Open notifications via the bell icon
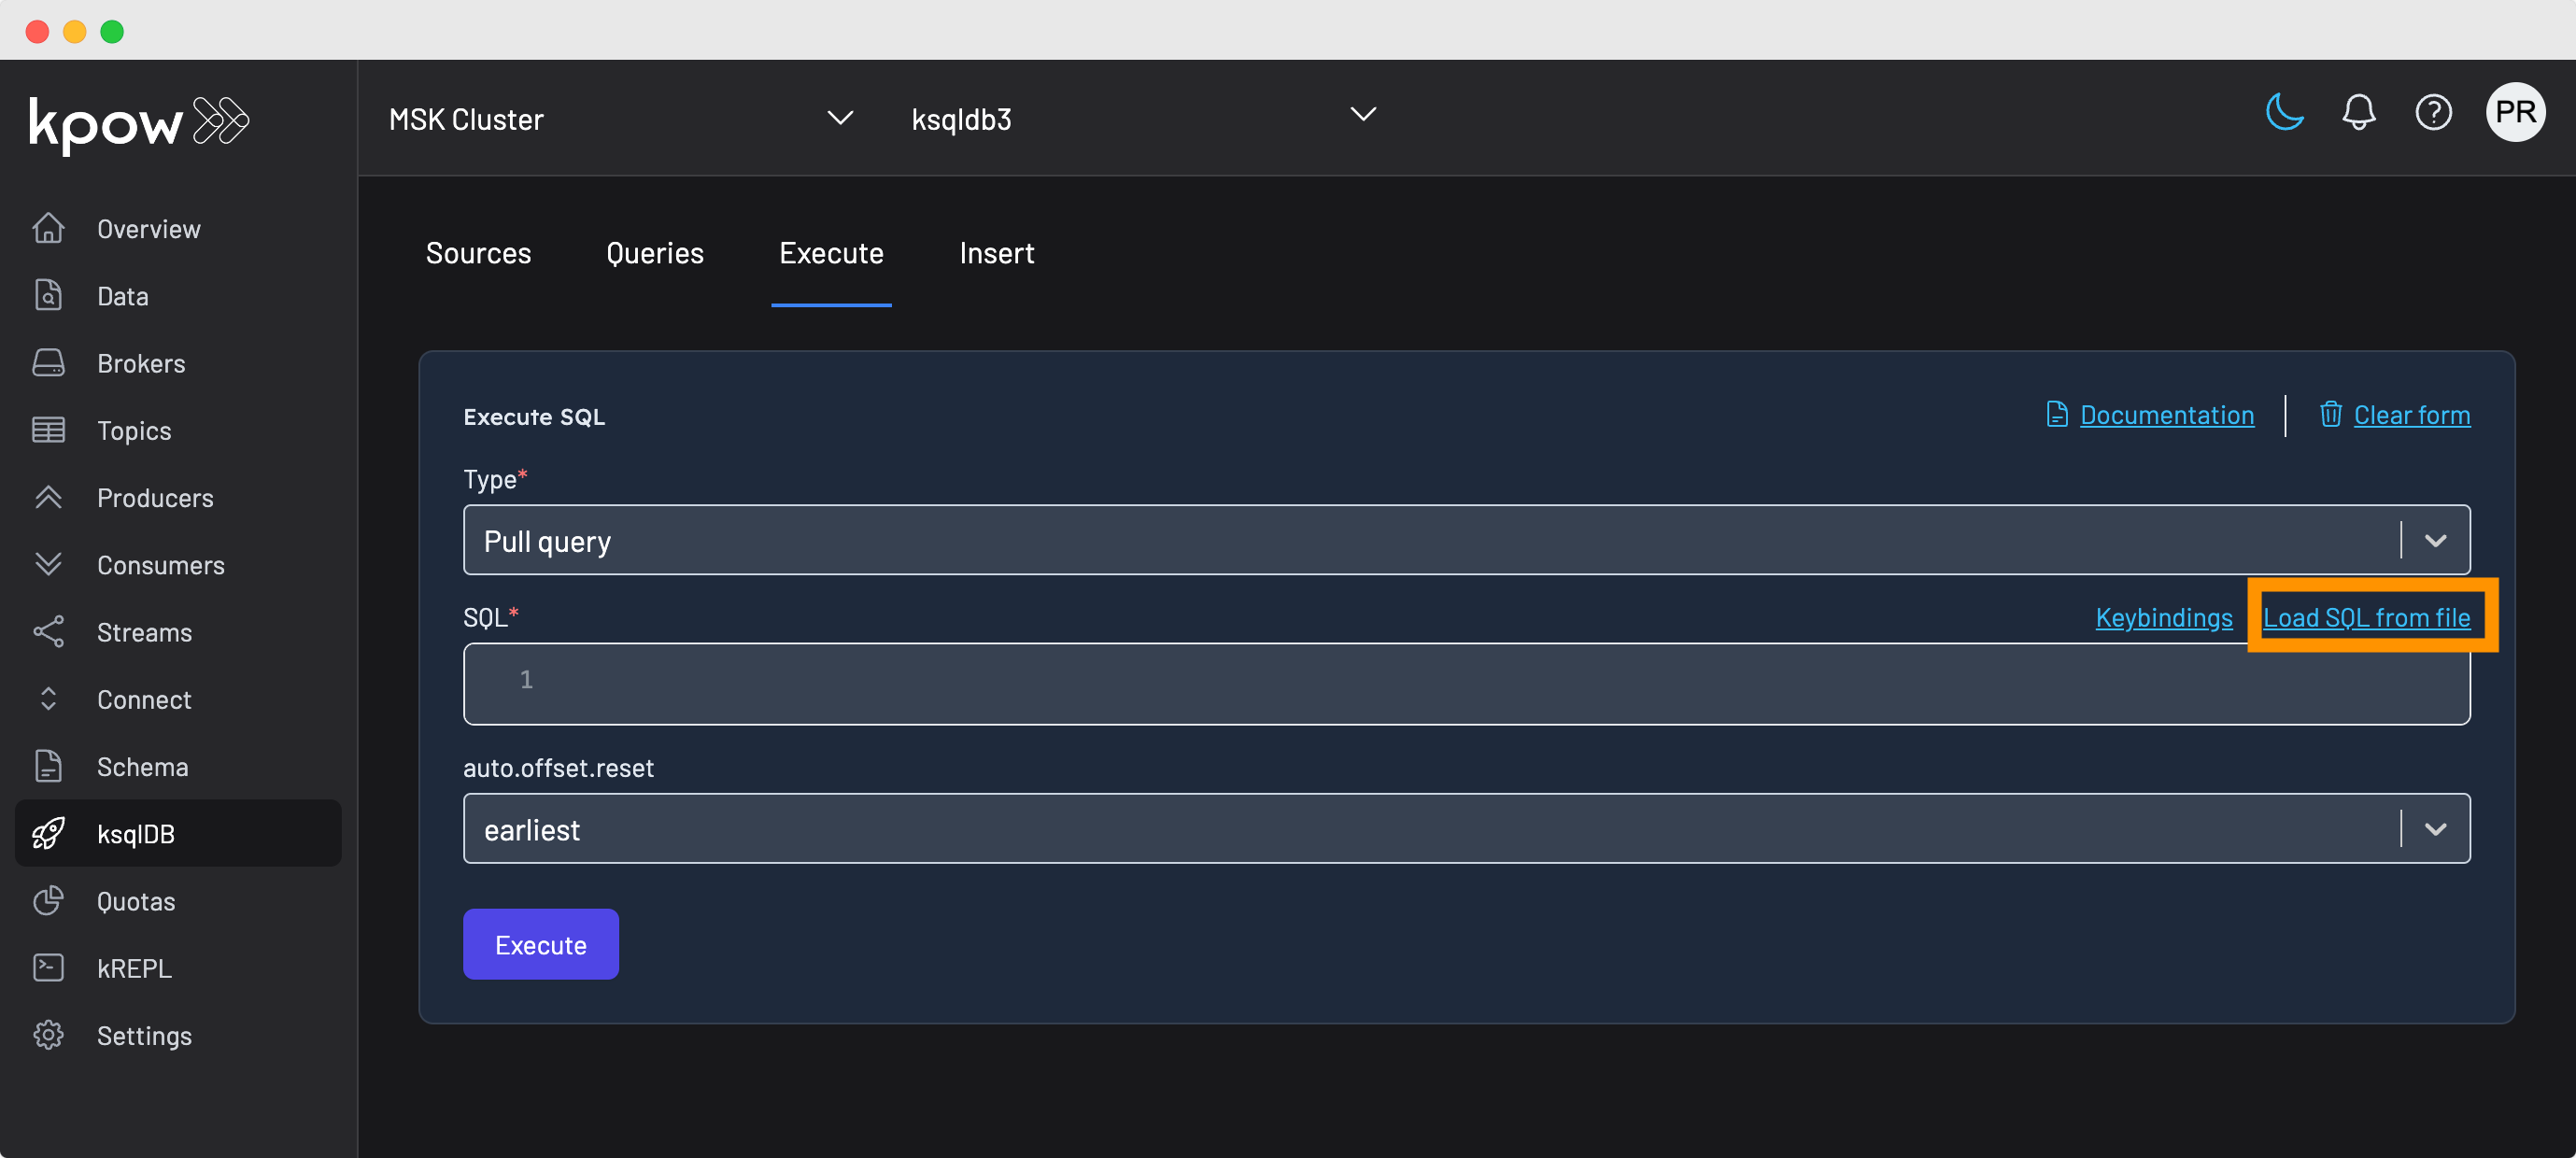This screenshot has height=1158, width=2576. (x=2359, y=112)
